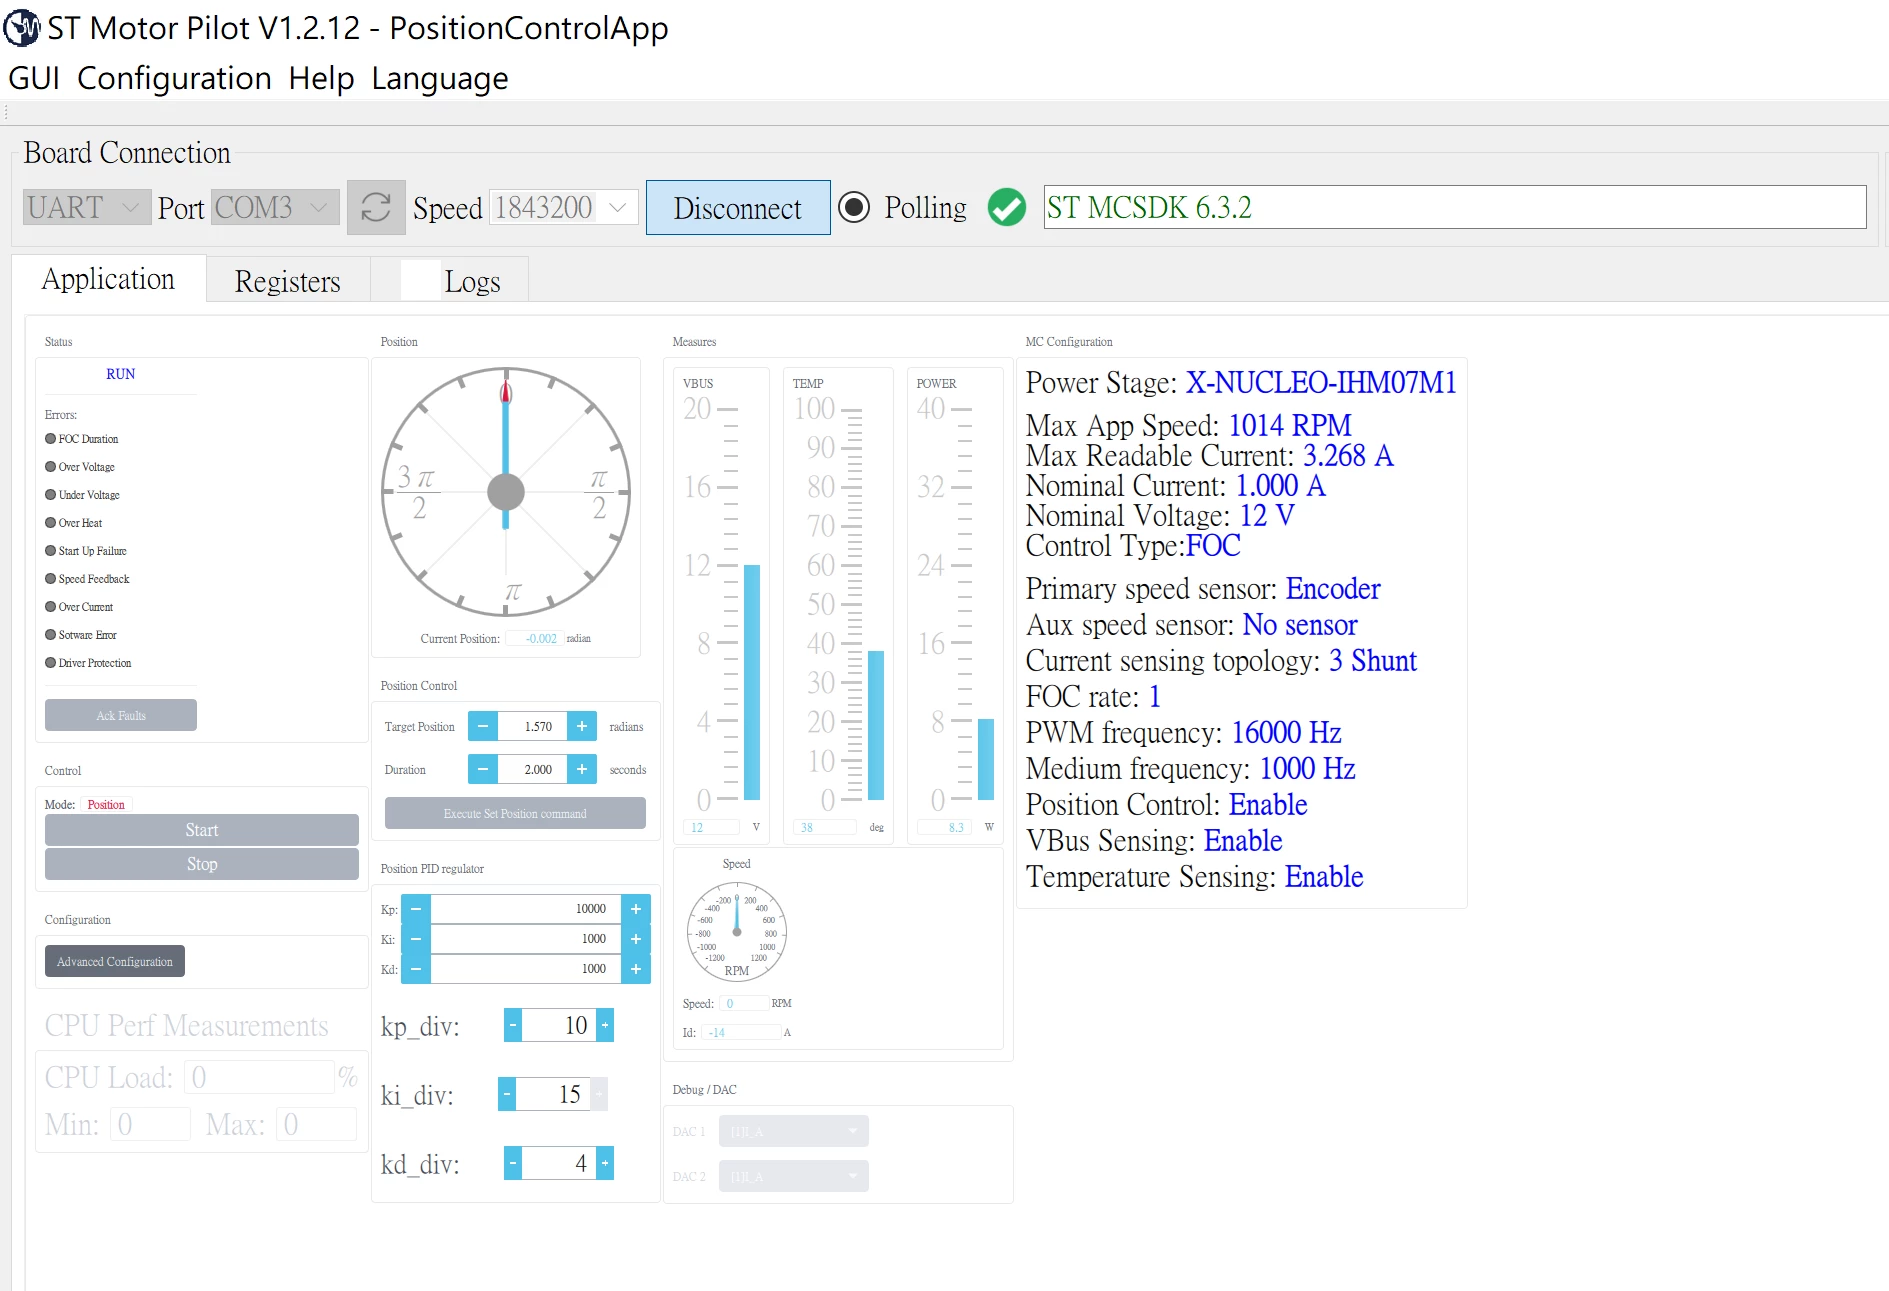Increase Ki value with plus button
Viewport: 1889px width, 1291px height.
[x=636, y=939]
